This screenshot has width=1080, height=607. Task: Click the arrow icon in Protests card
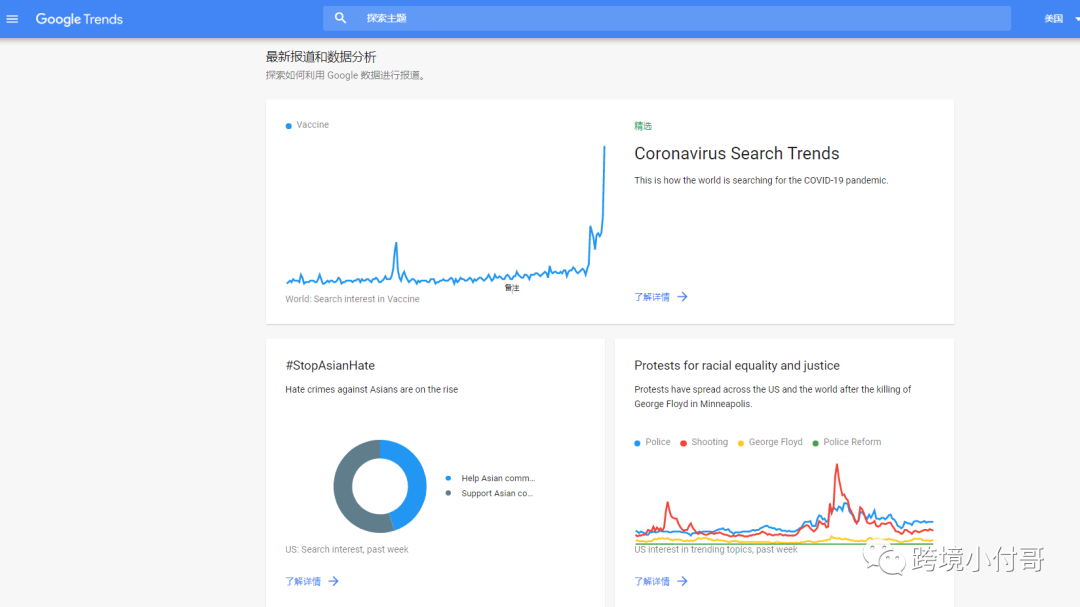(x=682, y=581)
